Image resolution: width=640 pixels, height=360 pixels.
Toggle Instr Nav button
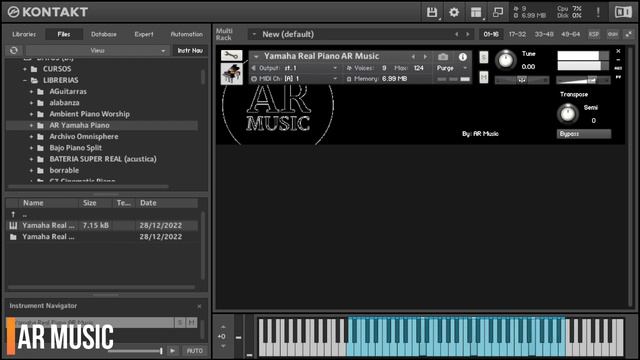pos(190,50)
